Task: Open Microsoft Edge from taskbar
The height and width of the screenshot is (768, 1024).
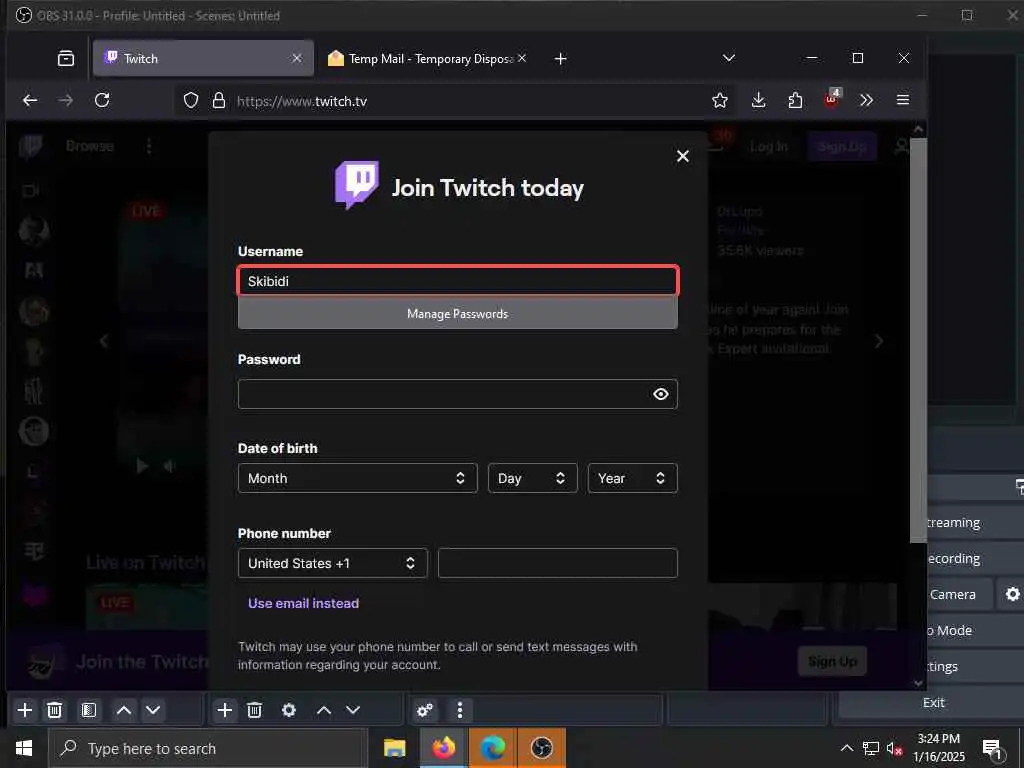Action: pyautogui.click(x=492, y=748)
